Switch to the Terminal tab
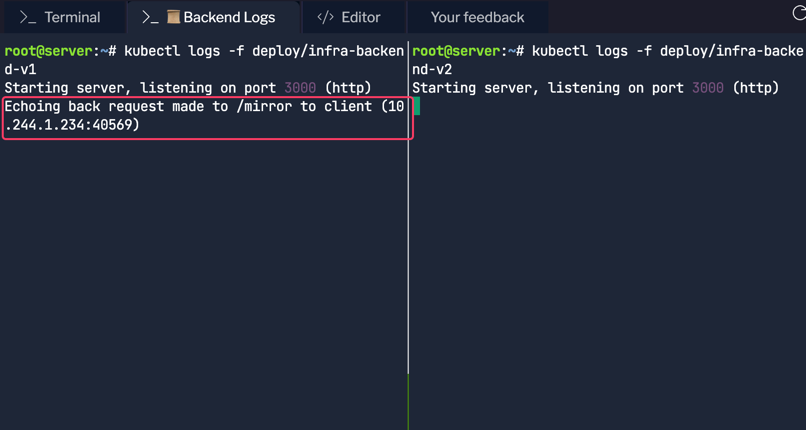Image resolution: width=806 pixels, height=430 pixels. click(x=61, y=17)
